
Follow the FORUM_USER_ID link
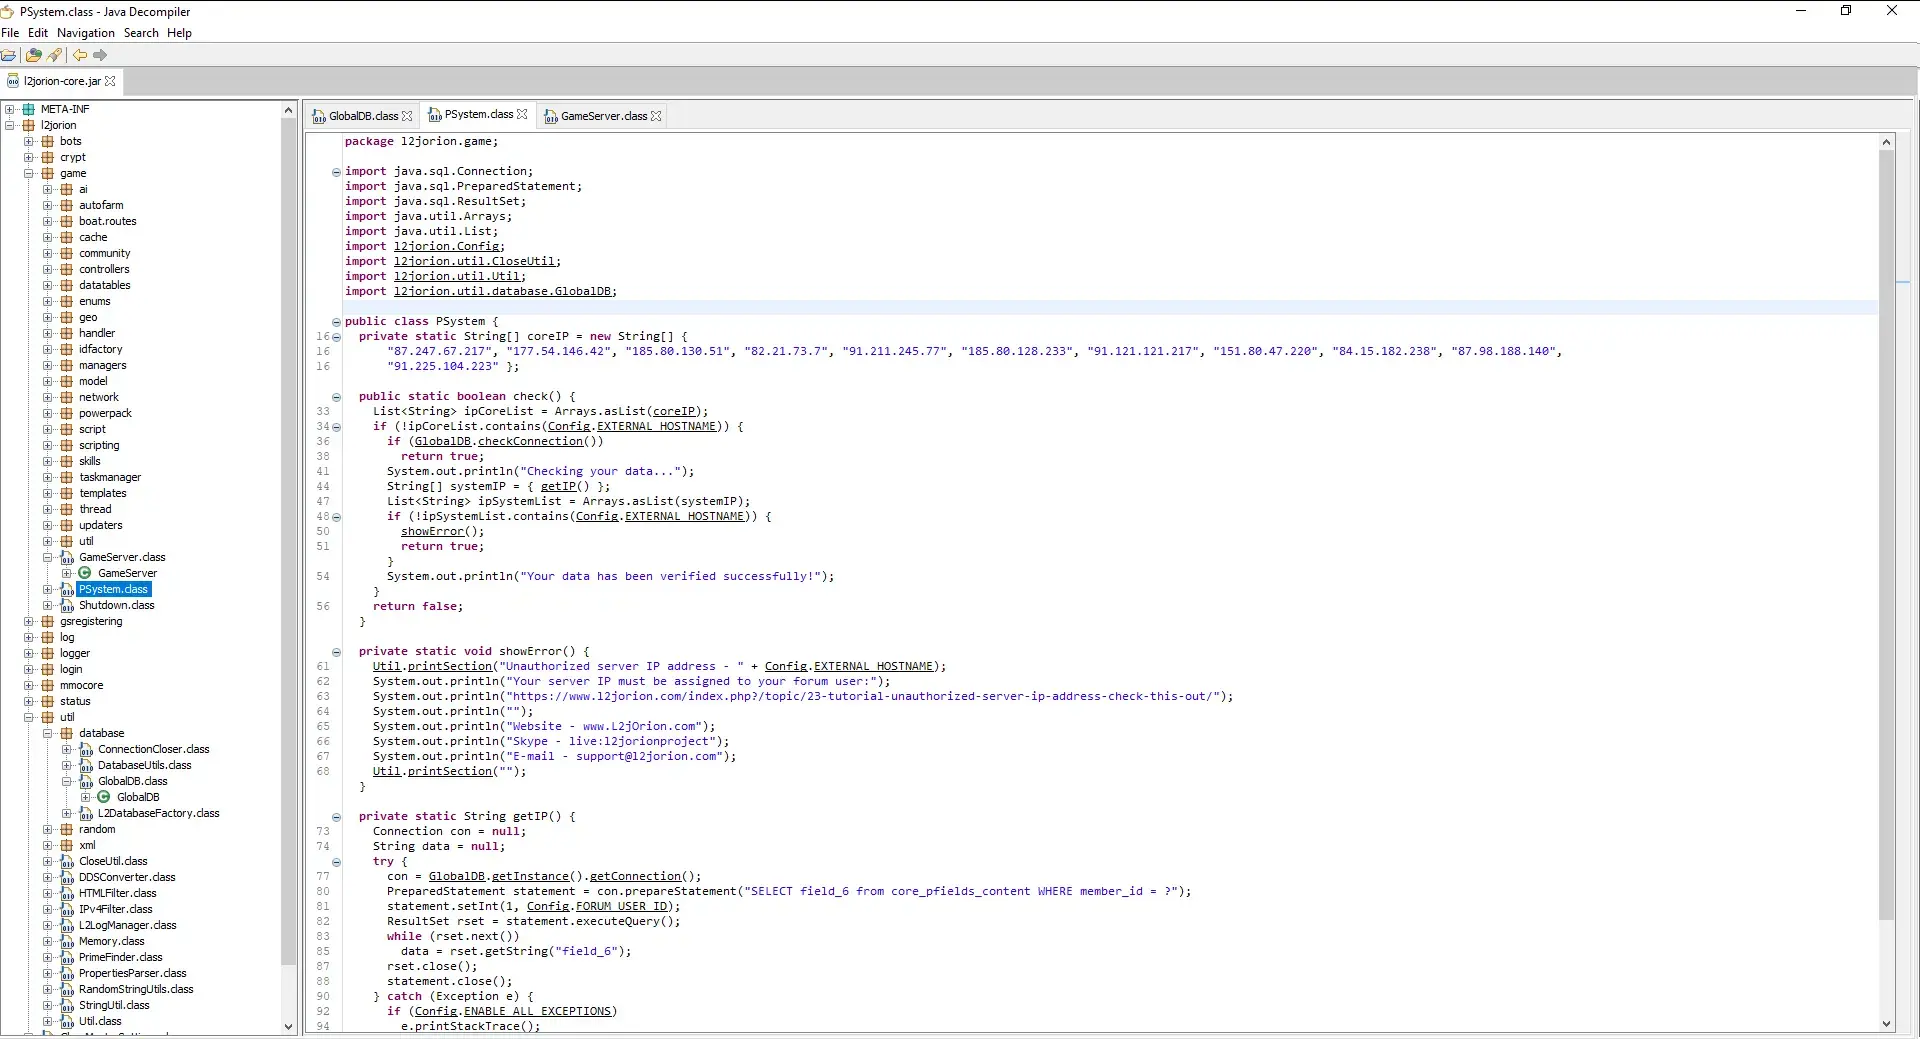(x=621, y=906)
